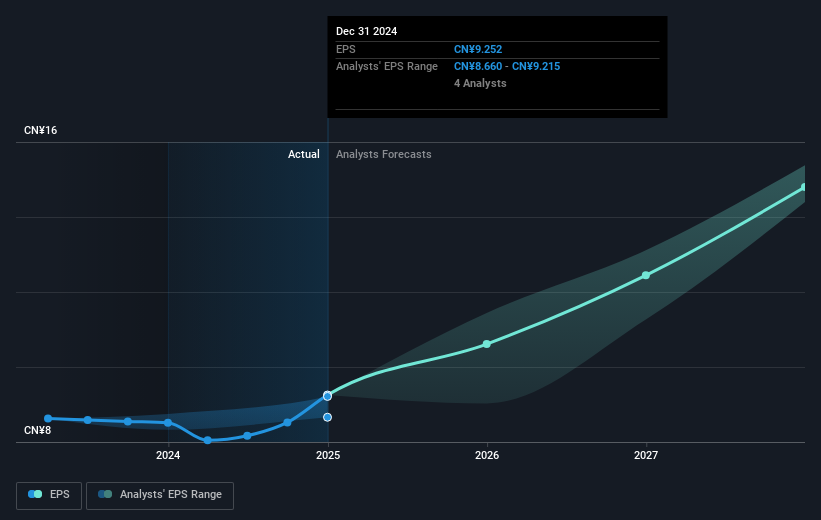Click the EPS data point at 2024 axis

coord(168,423)
